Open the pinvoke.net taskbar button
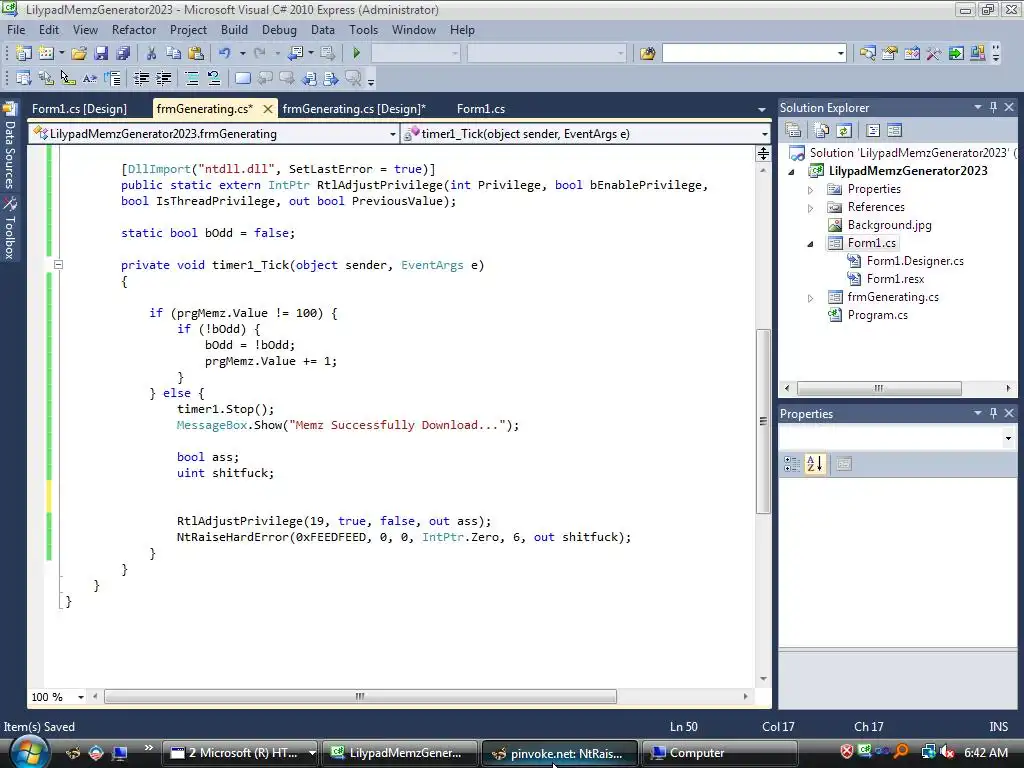 click(x=560, y=753)
